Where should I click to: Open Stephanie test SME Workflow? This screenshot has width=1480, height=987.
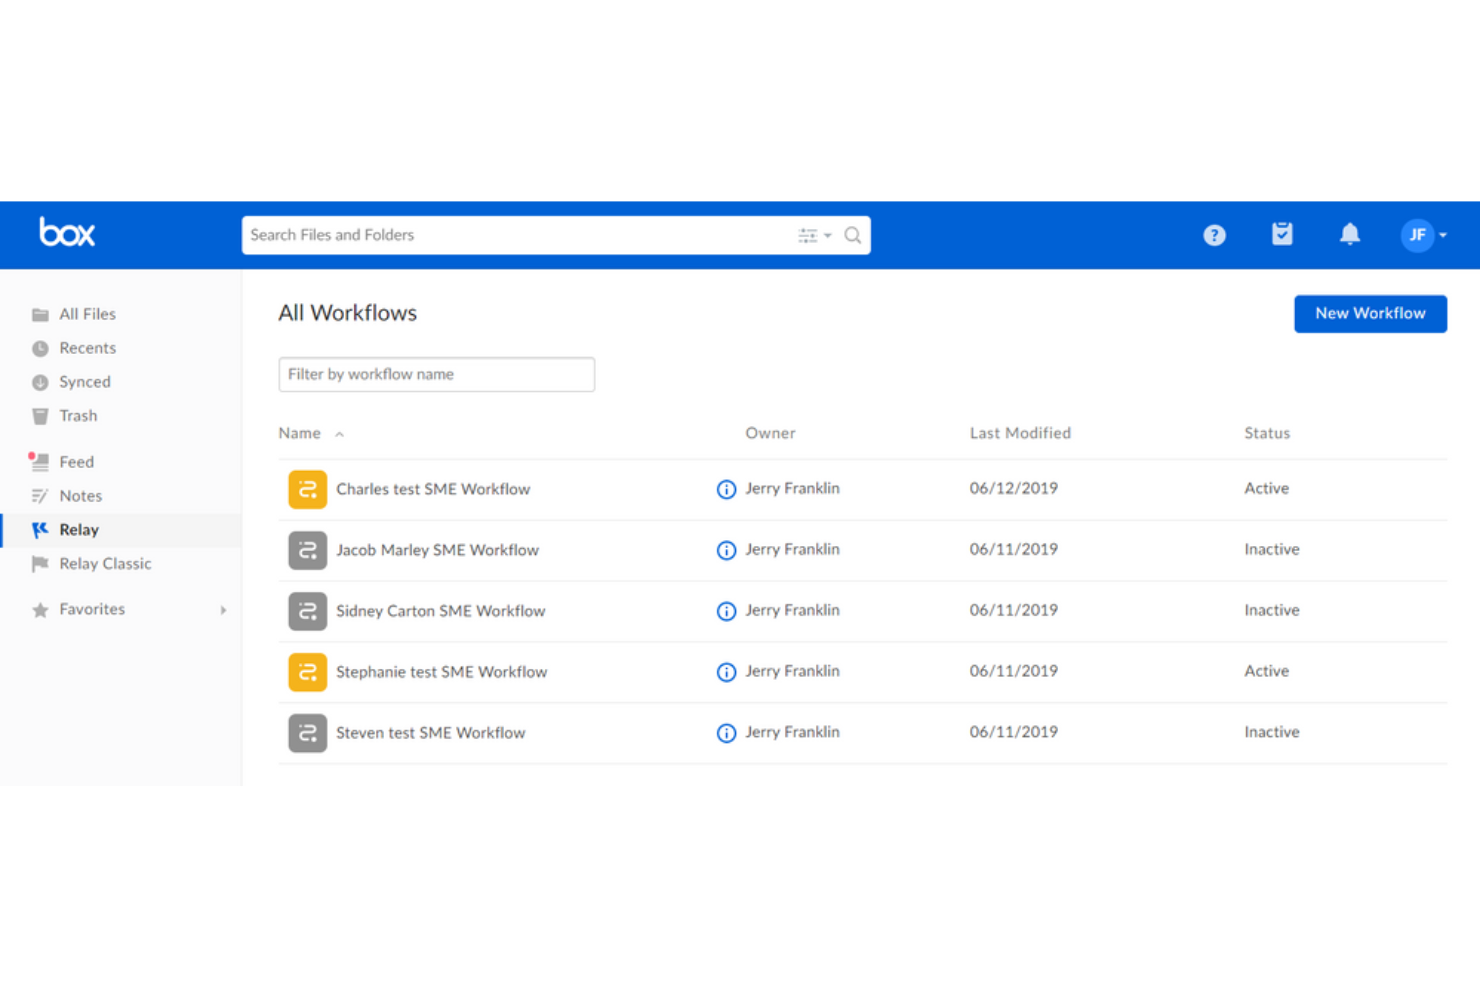coord(441,672)
